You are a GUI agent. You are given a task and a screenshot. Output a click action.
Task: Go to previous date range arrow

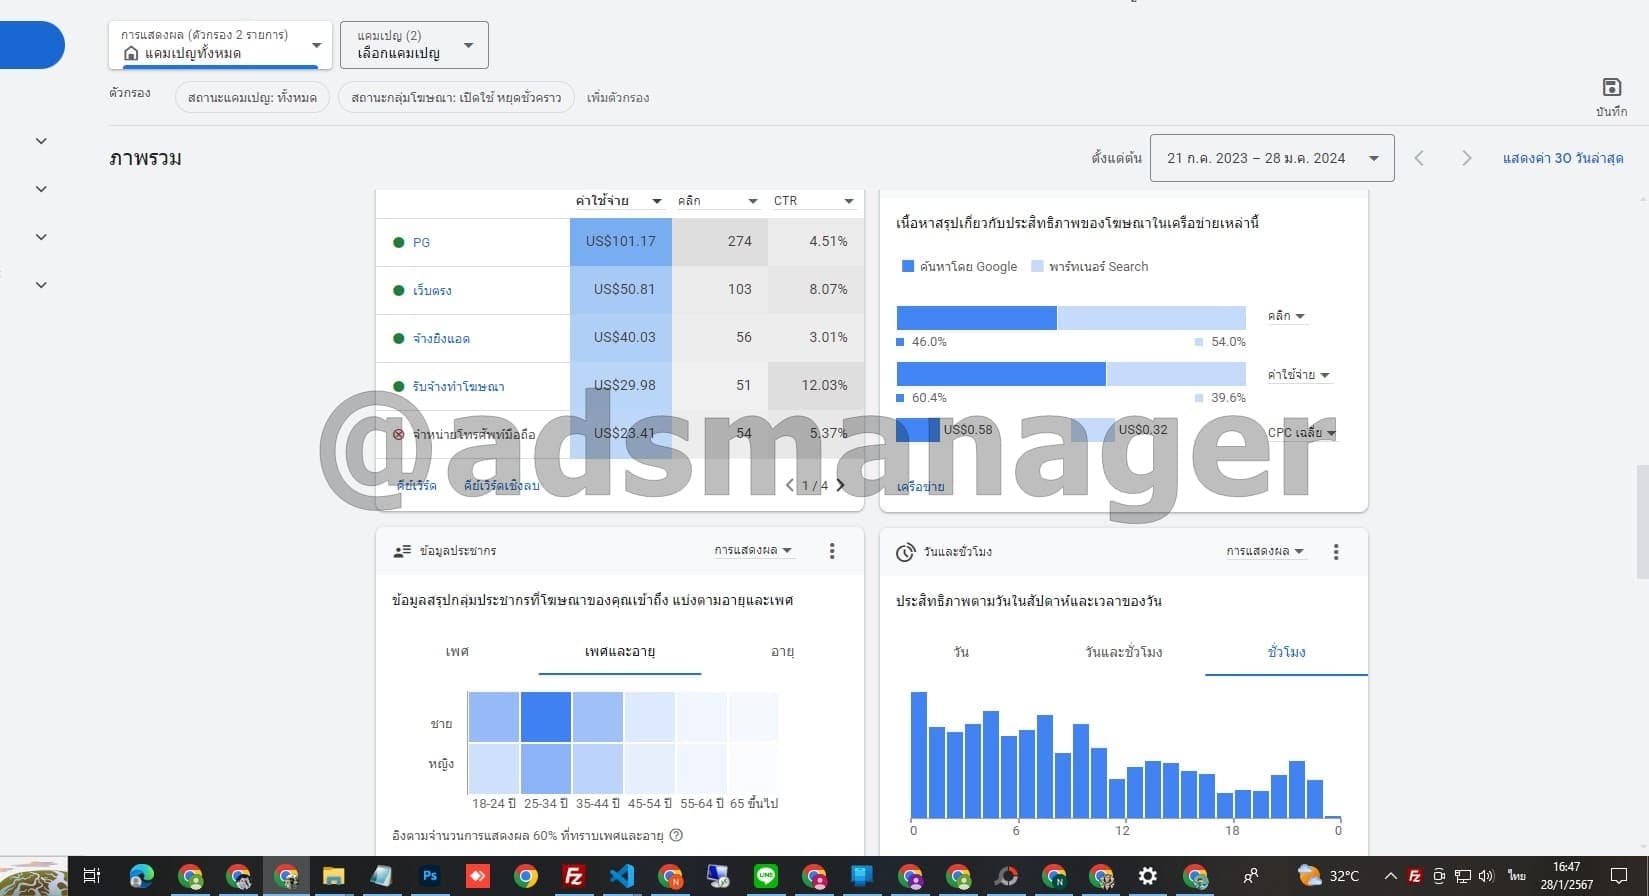1419,158
